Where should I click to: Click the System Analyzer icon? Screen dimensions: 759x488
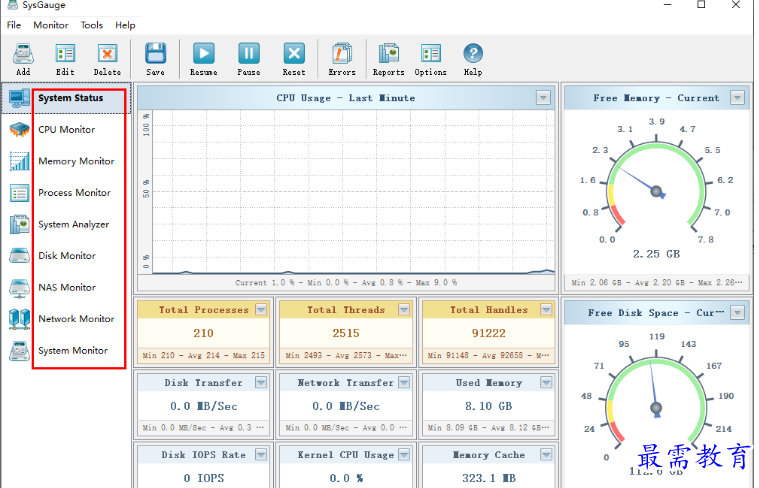point(19,225)
